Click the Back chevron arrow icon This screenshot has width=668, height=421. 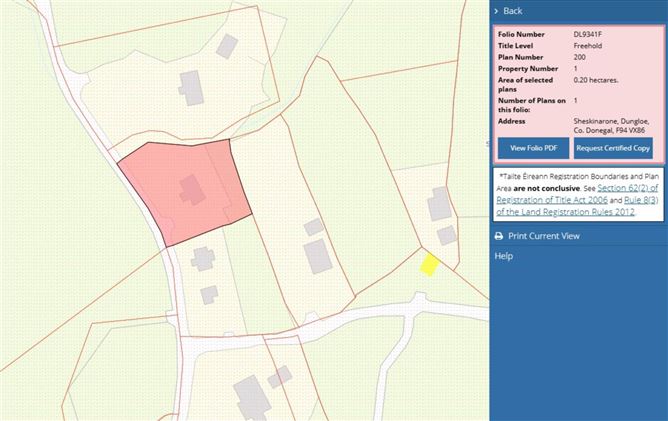point(496,11)
